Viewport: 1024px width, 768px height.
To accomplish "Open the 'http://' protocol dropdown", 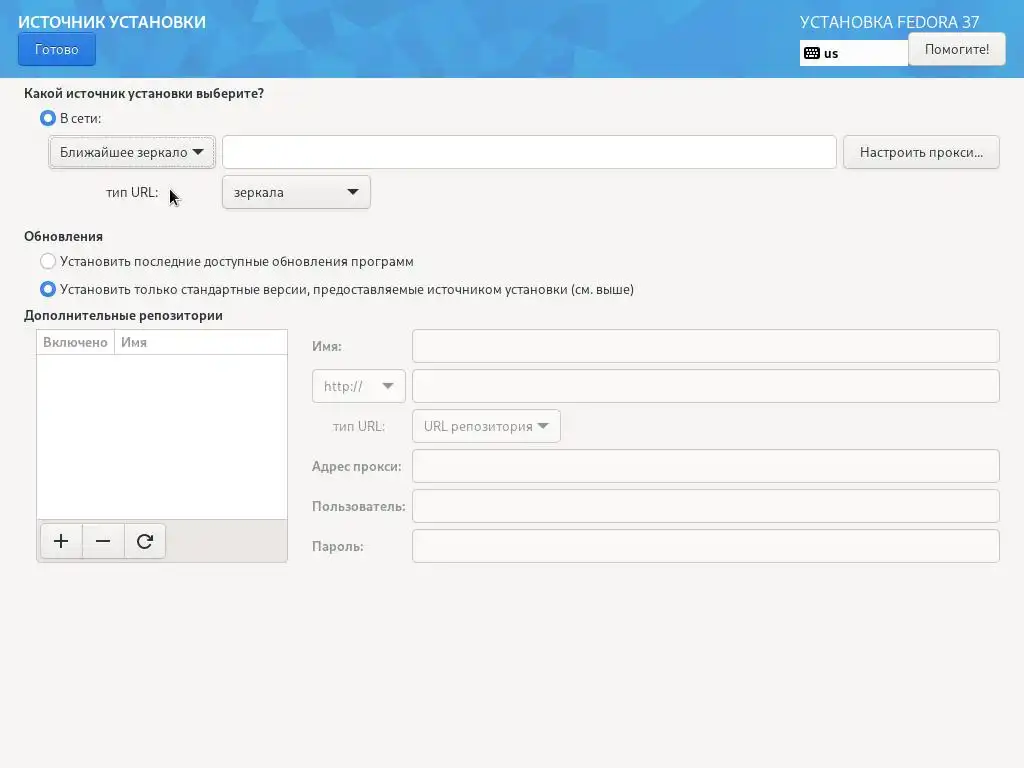I will click(359, 386).
